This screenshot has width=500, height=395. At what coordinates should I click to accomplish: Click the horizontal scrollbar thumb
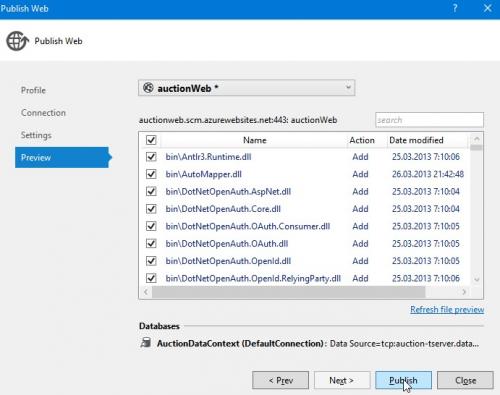click(289, 292)
